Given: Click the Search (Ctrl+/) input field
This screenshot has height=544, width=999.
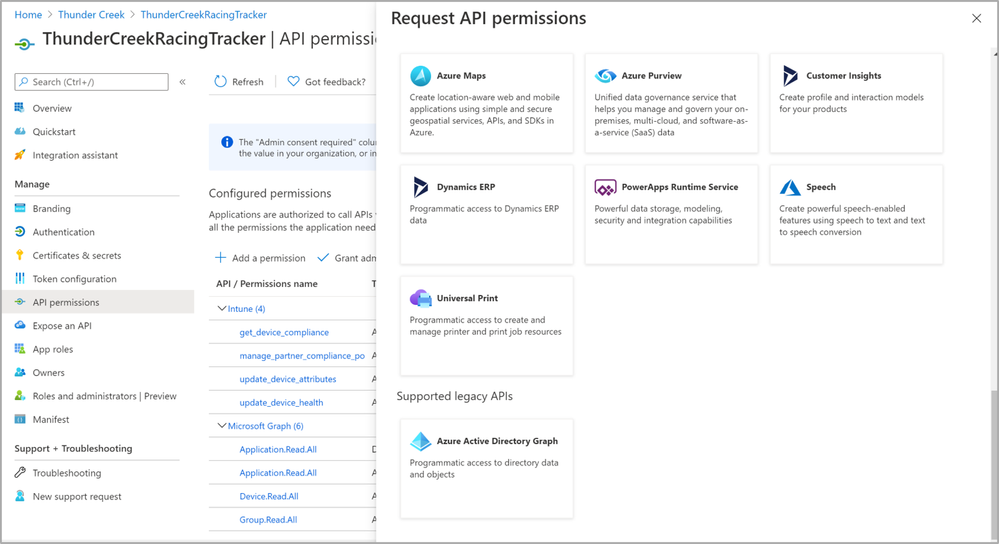Looking at the screenshot, I should pos(92,82).
